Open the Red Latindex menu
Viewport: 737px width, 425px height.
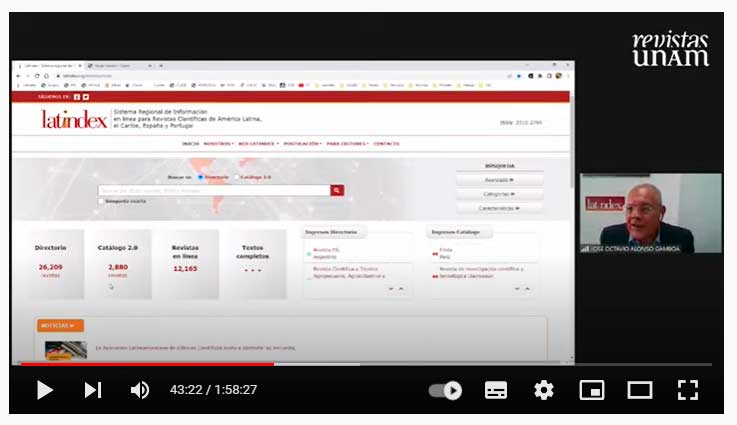(x=259, y=144)
